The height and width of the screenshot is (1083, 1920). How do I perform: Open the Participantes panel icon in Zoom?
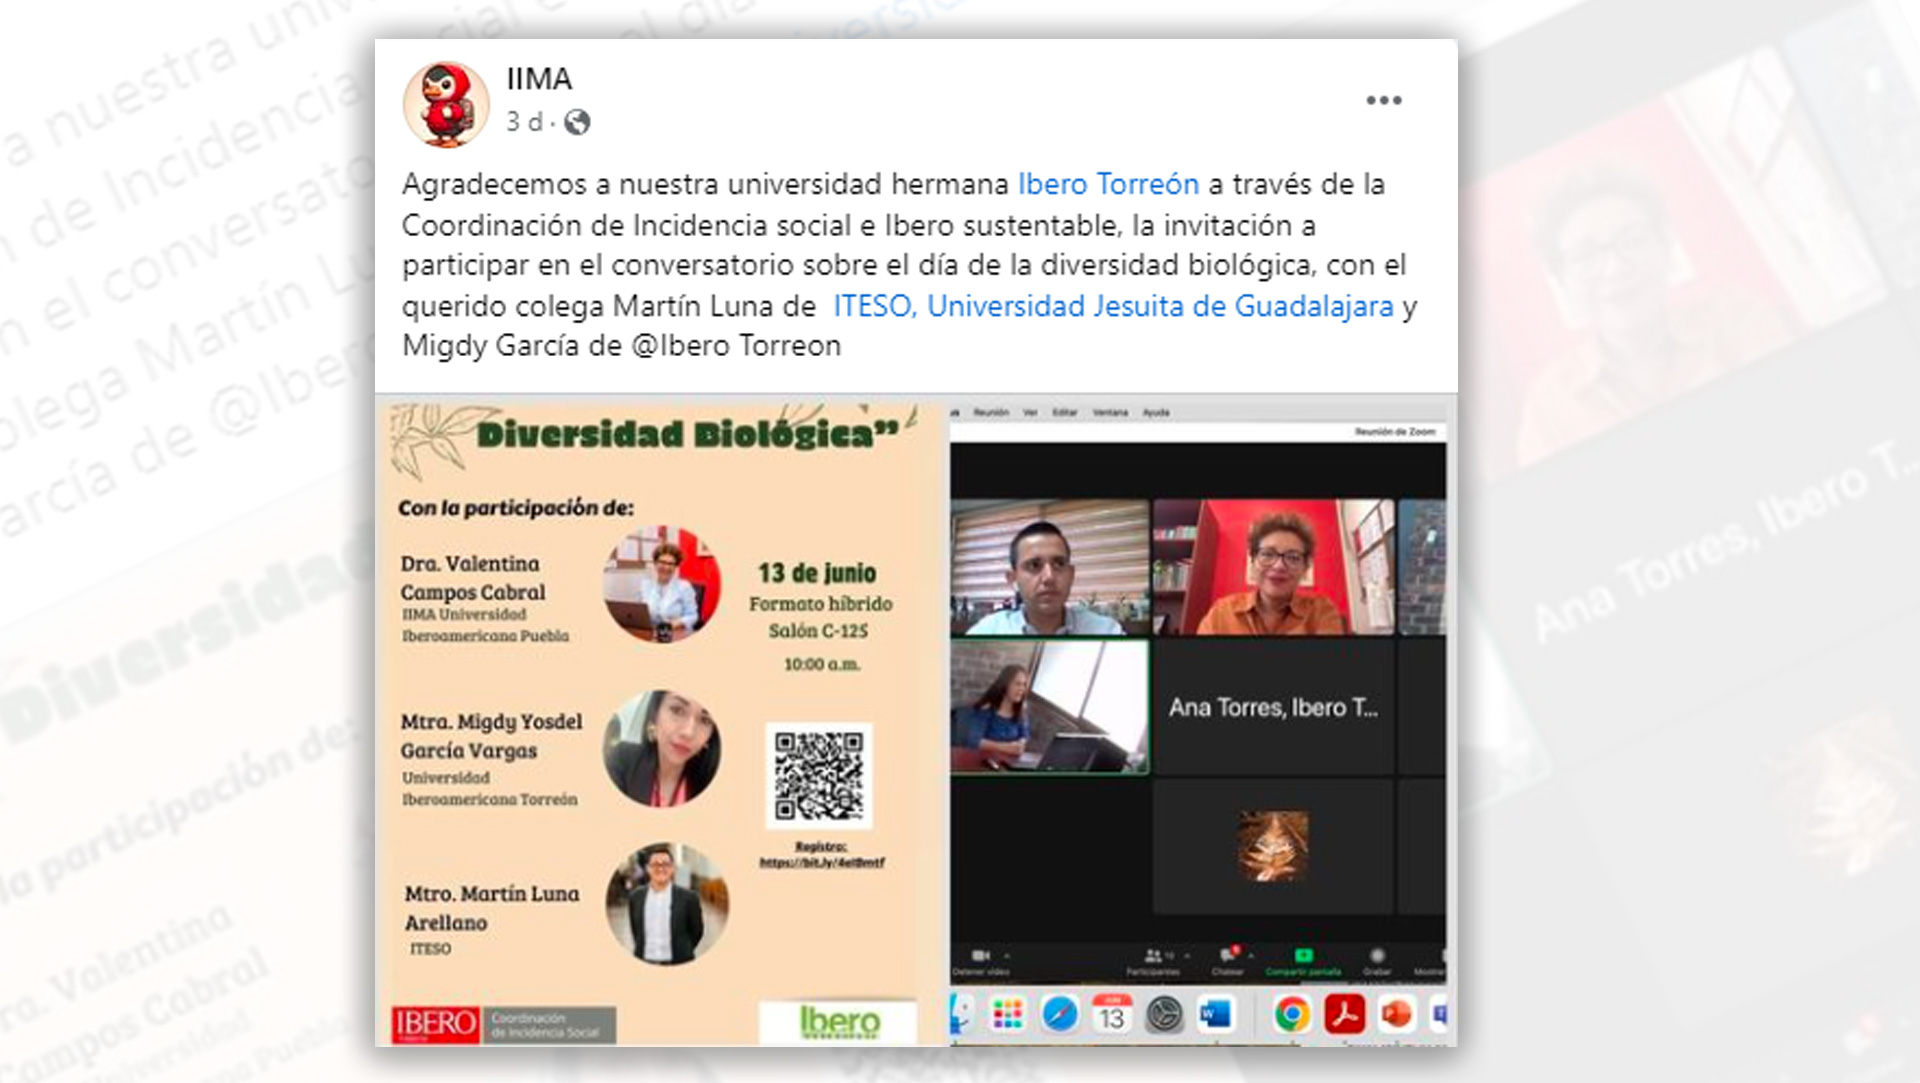1153,956
